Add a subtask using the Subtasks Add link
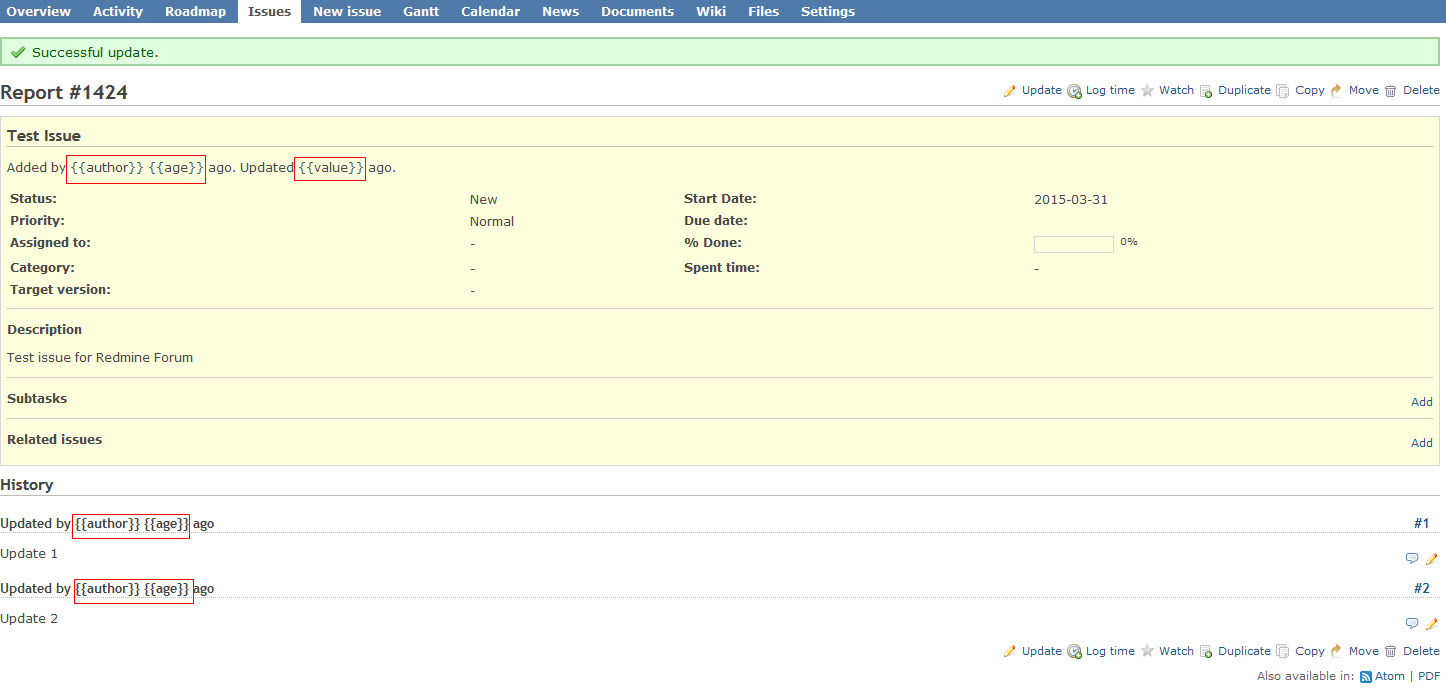The height and width of the screenshot is (698, 1446). pos(1421,402)
